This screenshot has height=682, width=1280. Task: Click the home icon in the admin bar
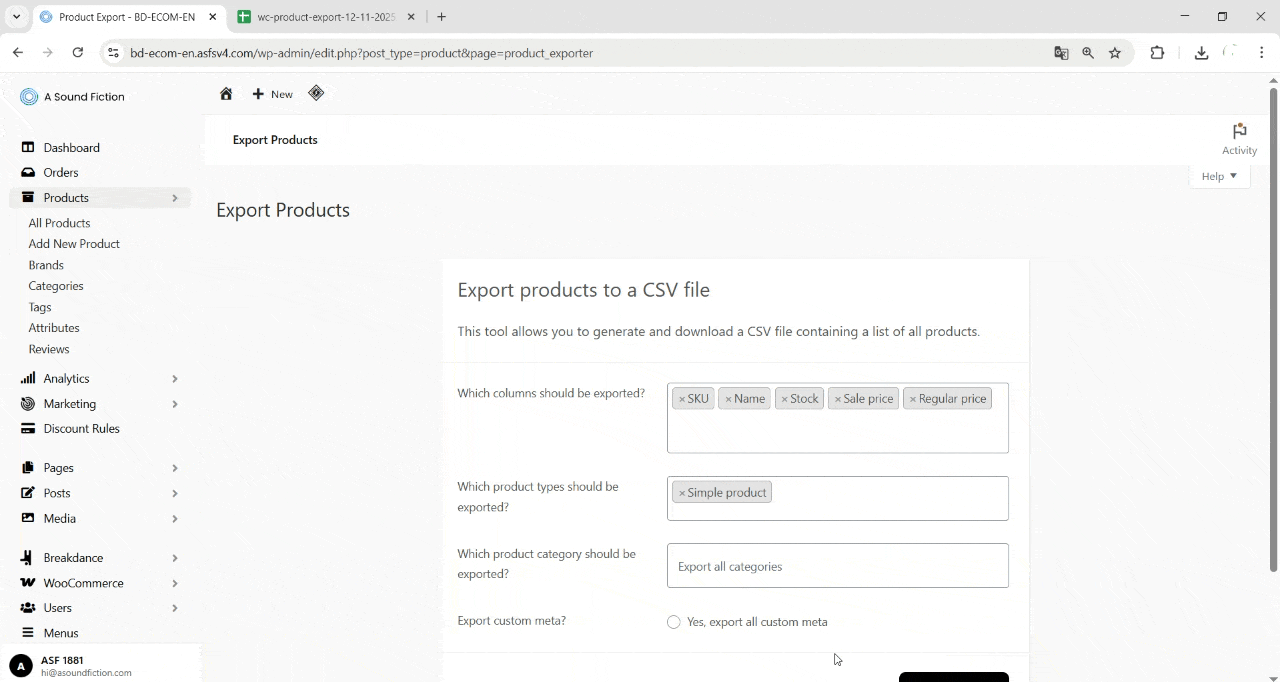pos(226,93)
